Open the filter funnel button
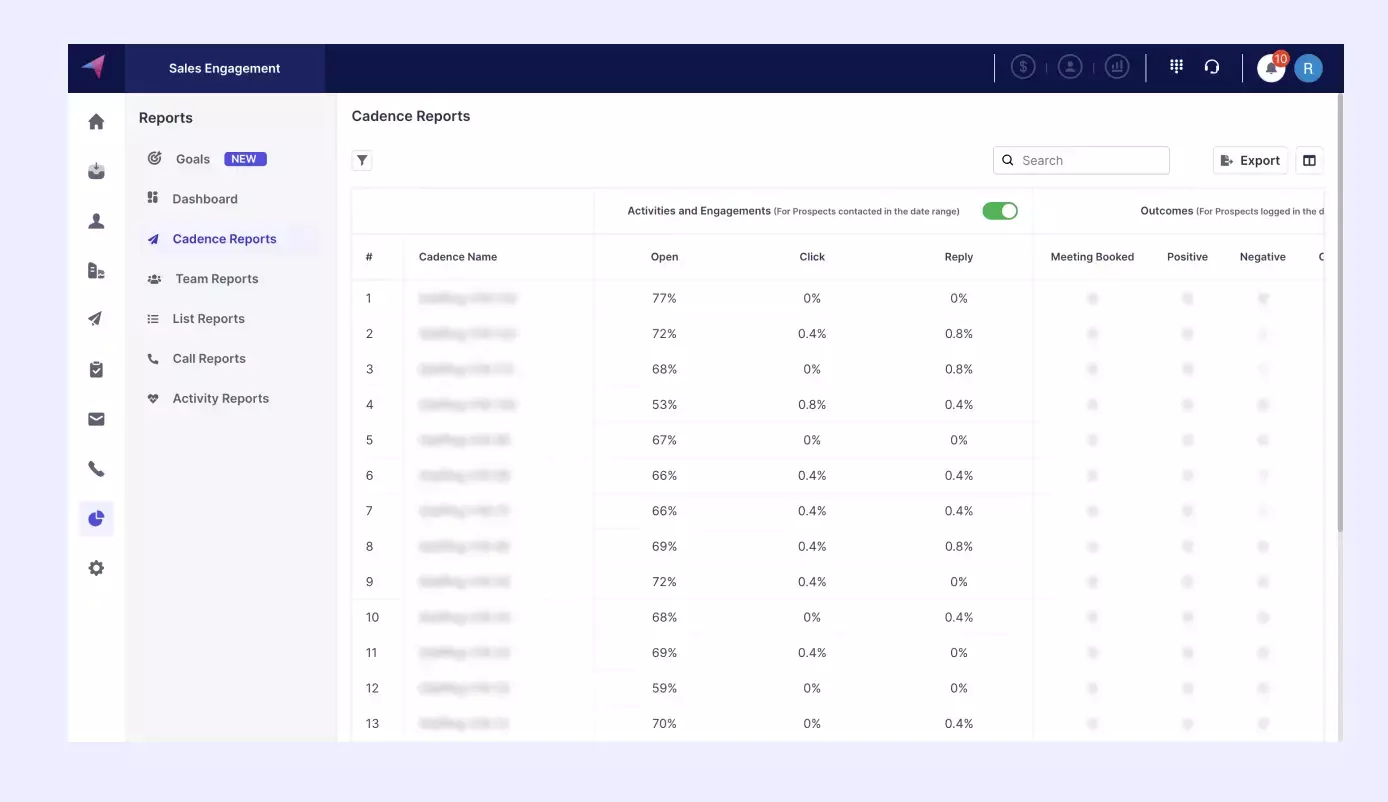Image resolution: width=1388 pixels, height=802 pixels. point(362,160)
